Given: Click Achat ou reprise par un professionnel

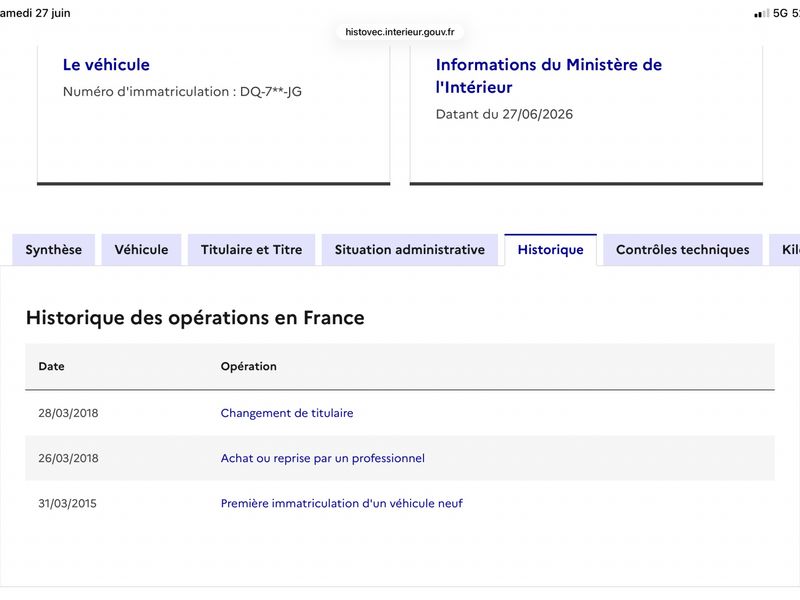Looking at the screenshot, I should (x=322, y=458).
